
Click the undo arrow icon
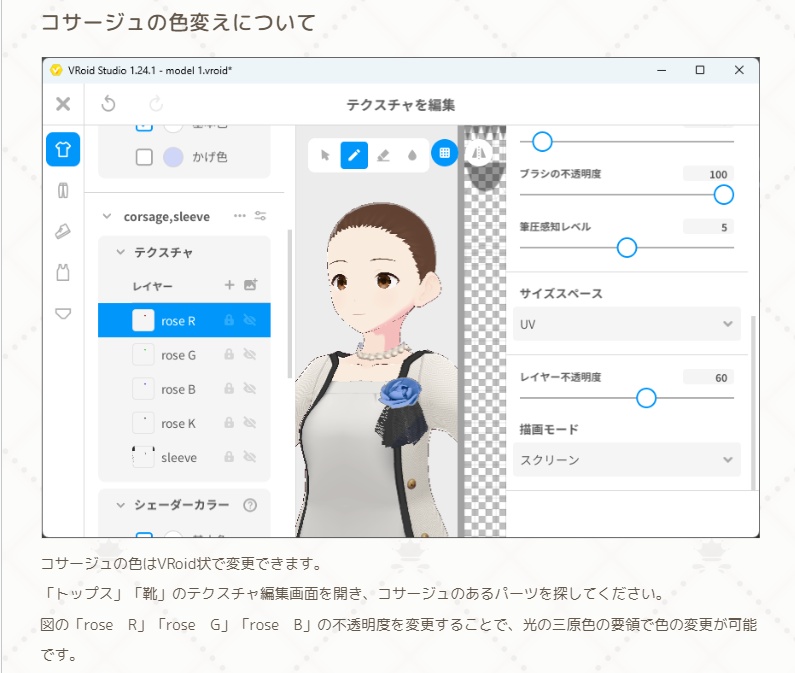coord(109,104)
